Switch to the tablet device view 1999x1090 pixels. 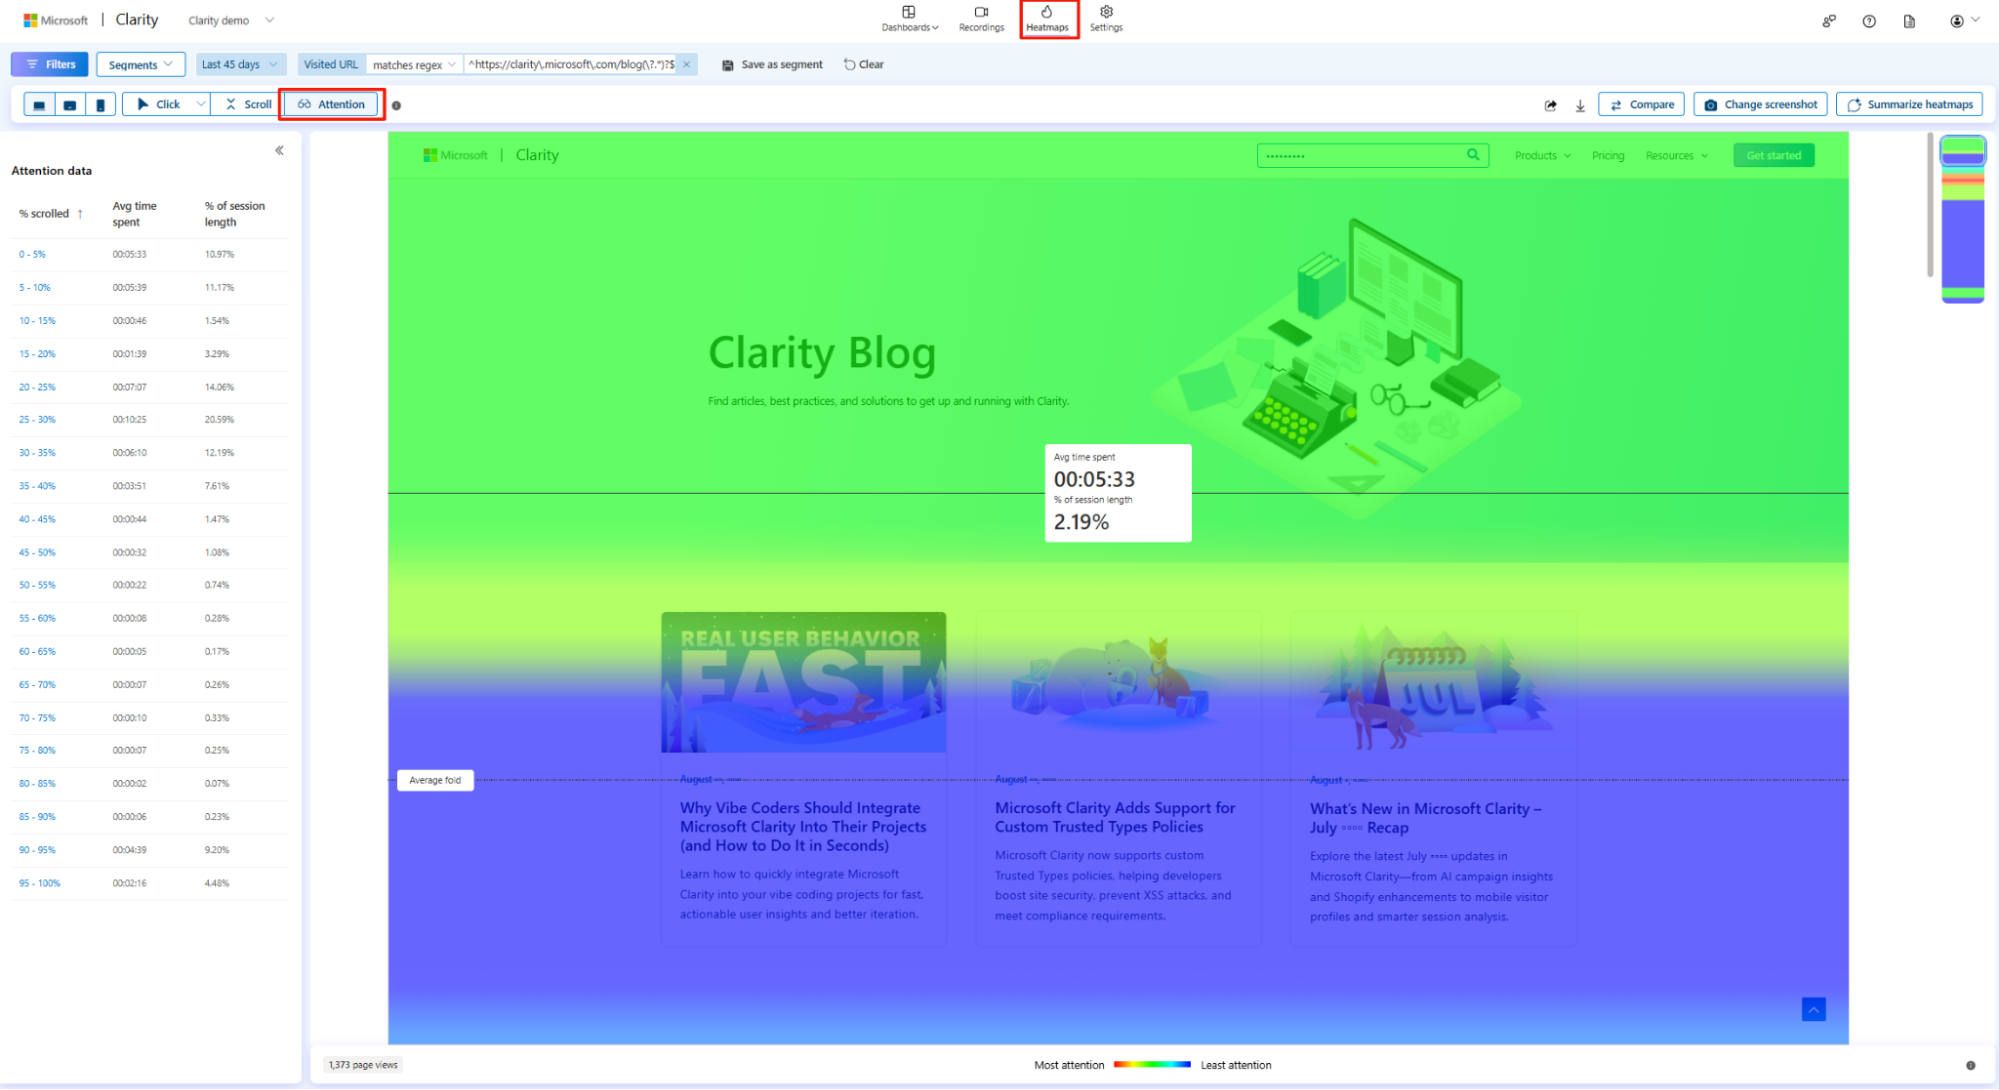(x=69, y=104)
